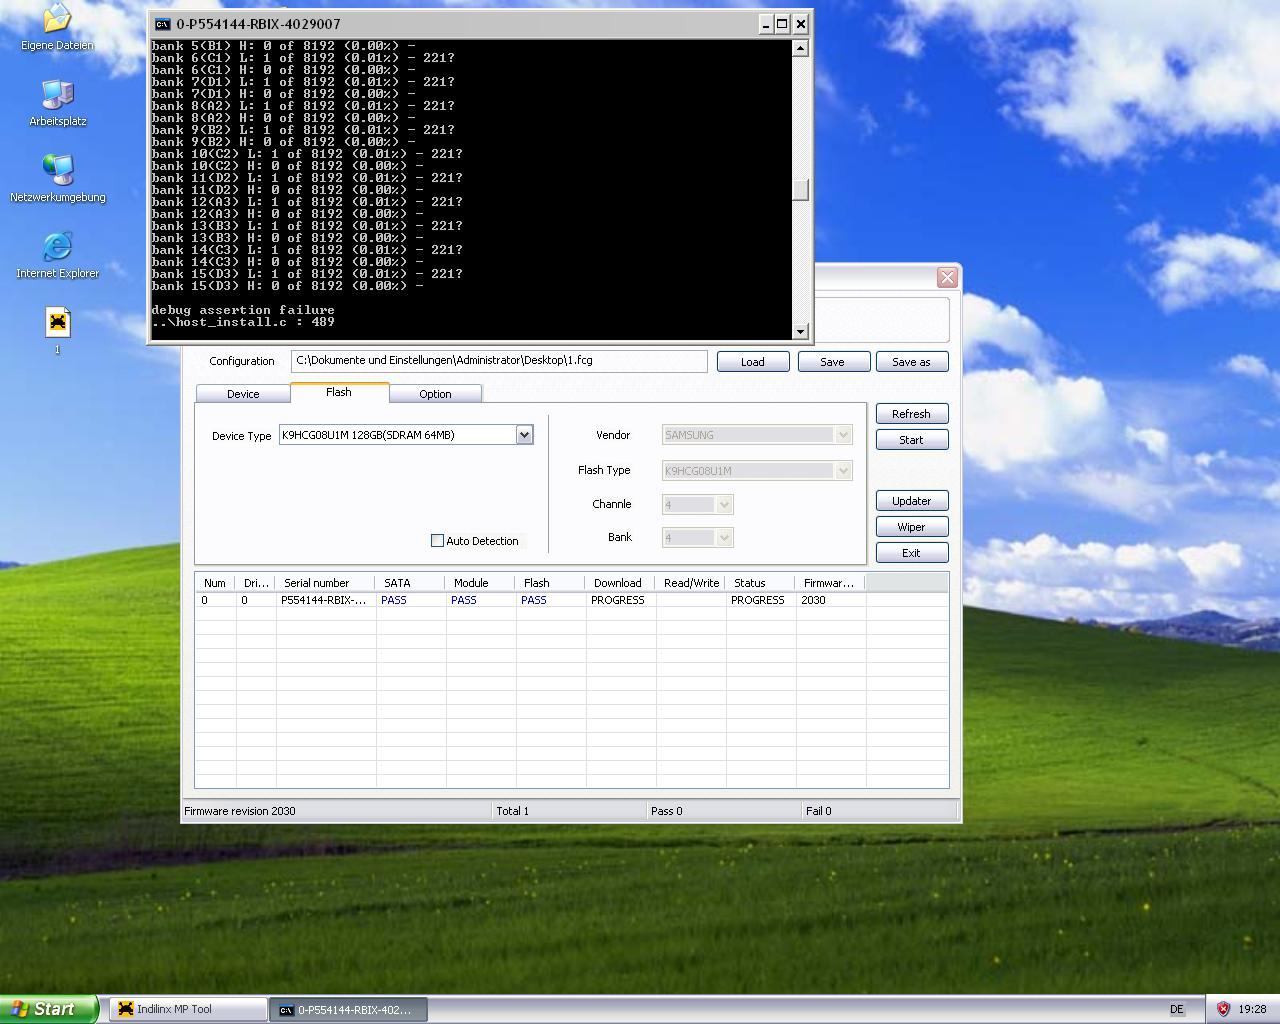Click the PROGRESS value in Download column
This screenshot has width=1280, height=1024.
click(617, 600)
